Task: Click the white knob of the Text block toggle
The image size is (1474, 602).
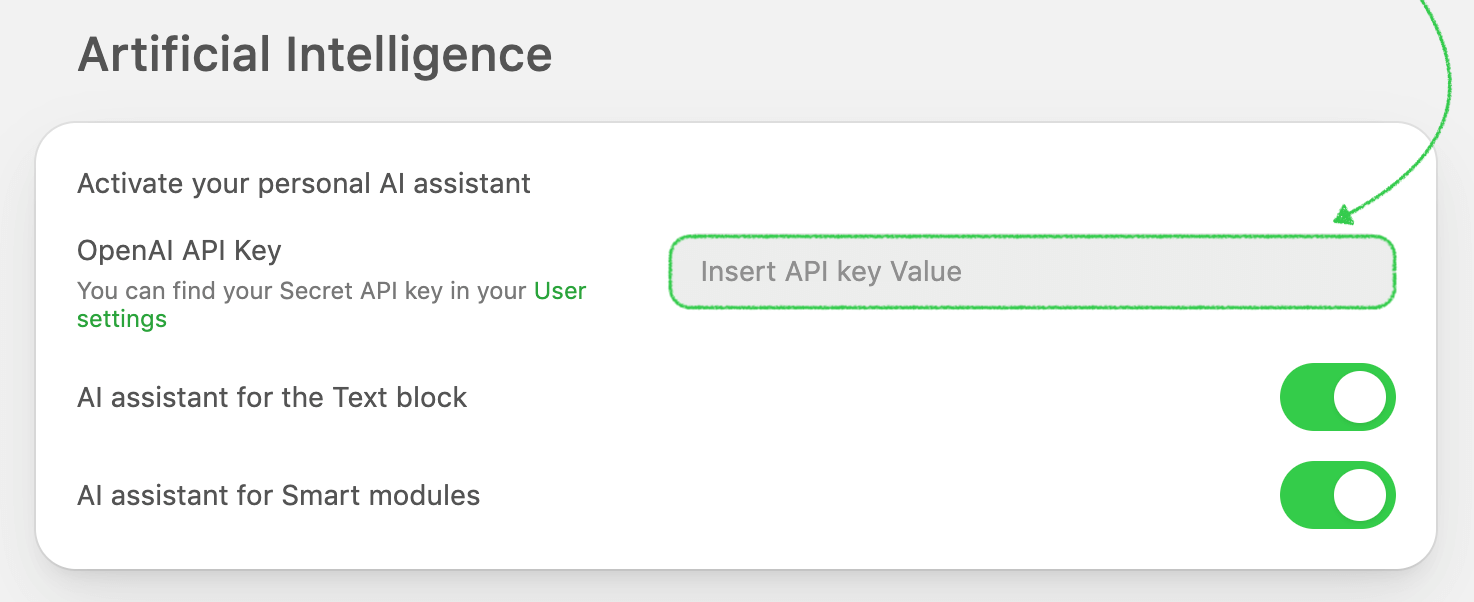Action: click(x=1360, y=397)
